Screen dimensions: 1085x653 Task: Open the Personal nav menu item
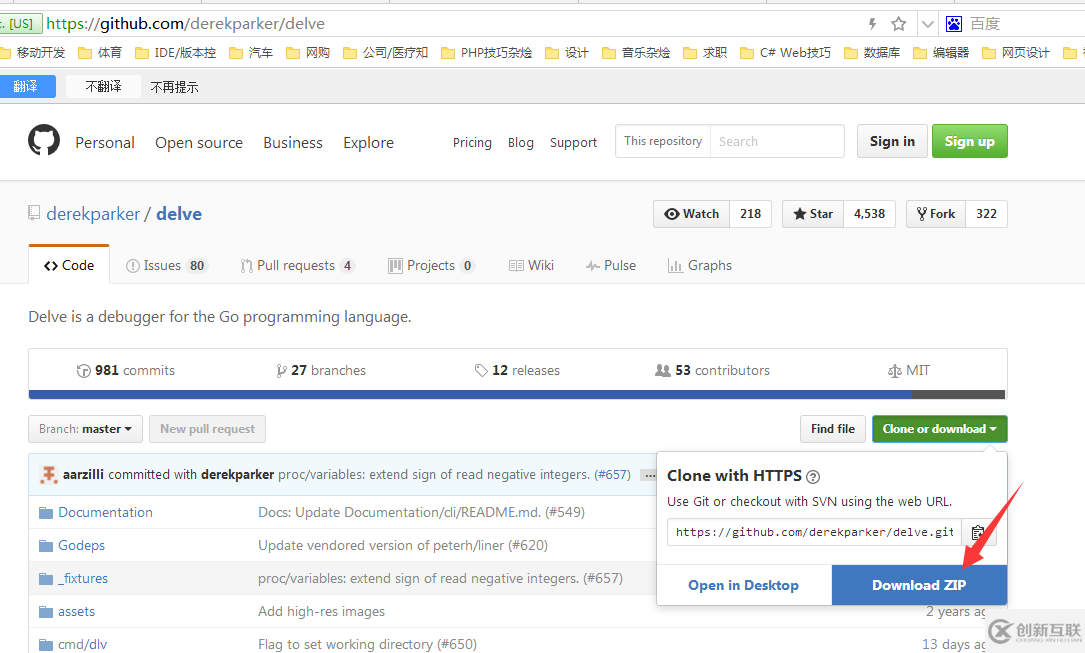click(x=105, y=142)
